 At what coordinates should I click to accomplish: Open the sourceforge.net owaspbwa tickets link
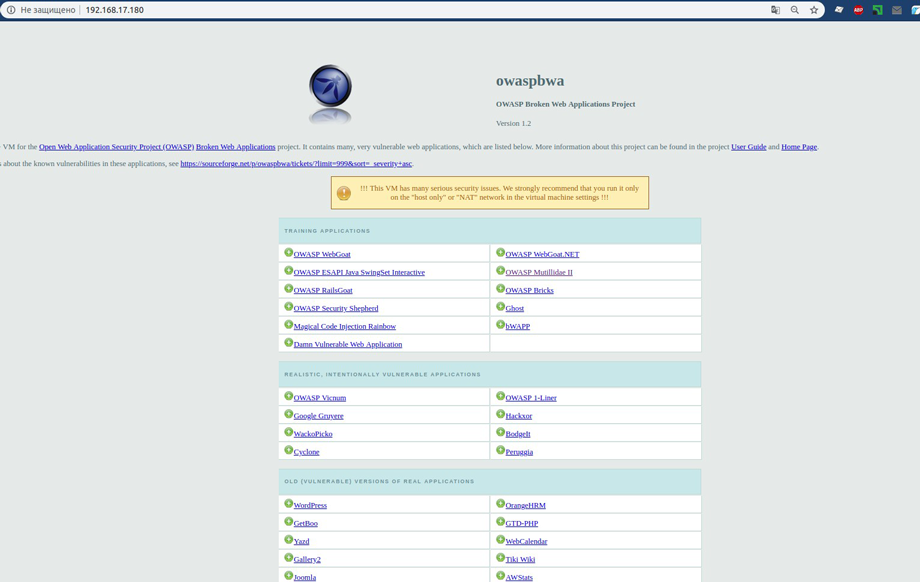[296, 164]
